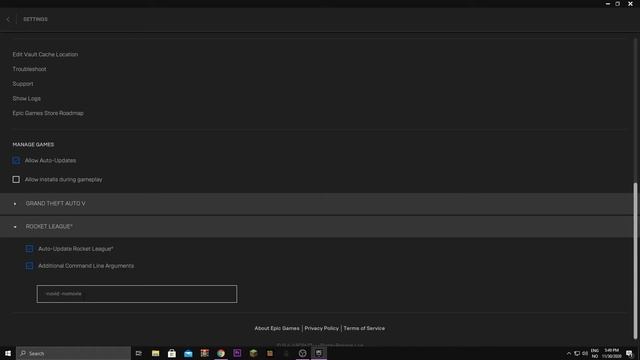Click the settings page vertical scrollbar
This screenshot has height=360, width=640.
click(635, 261)
